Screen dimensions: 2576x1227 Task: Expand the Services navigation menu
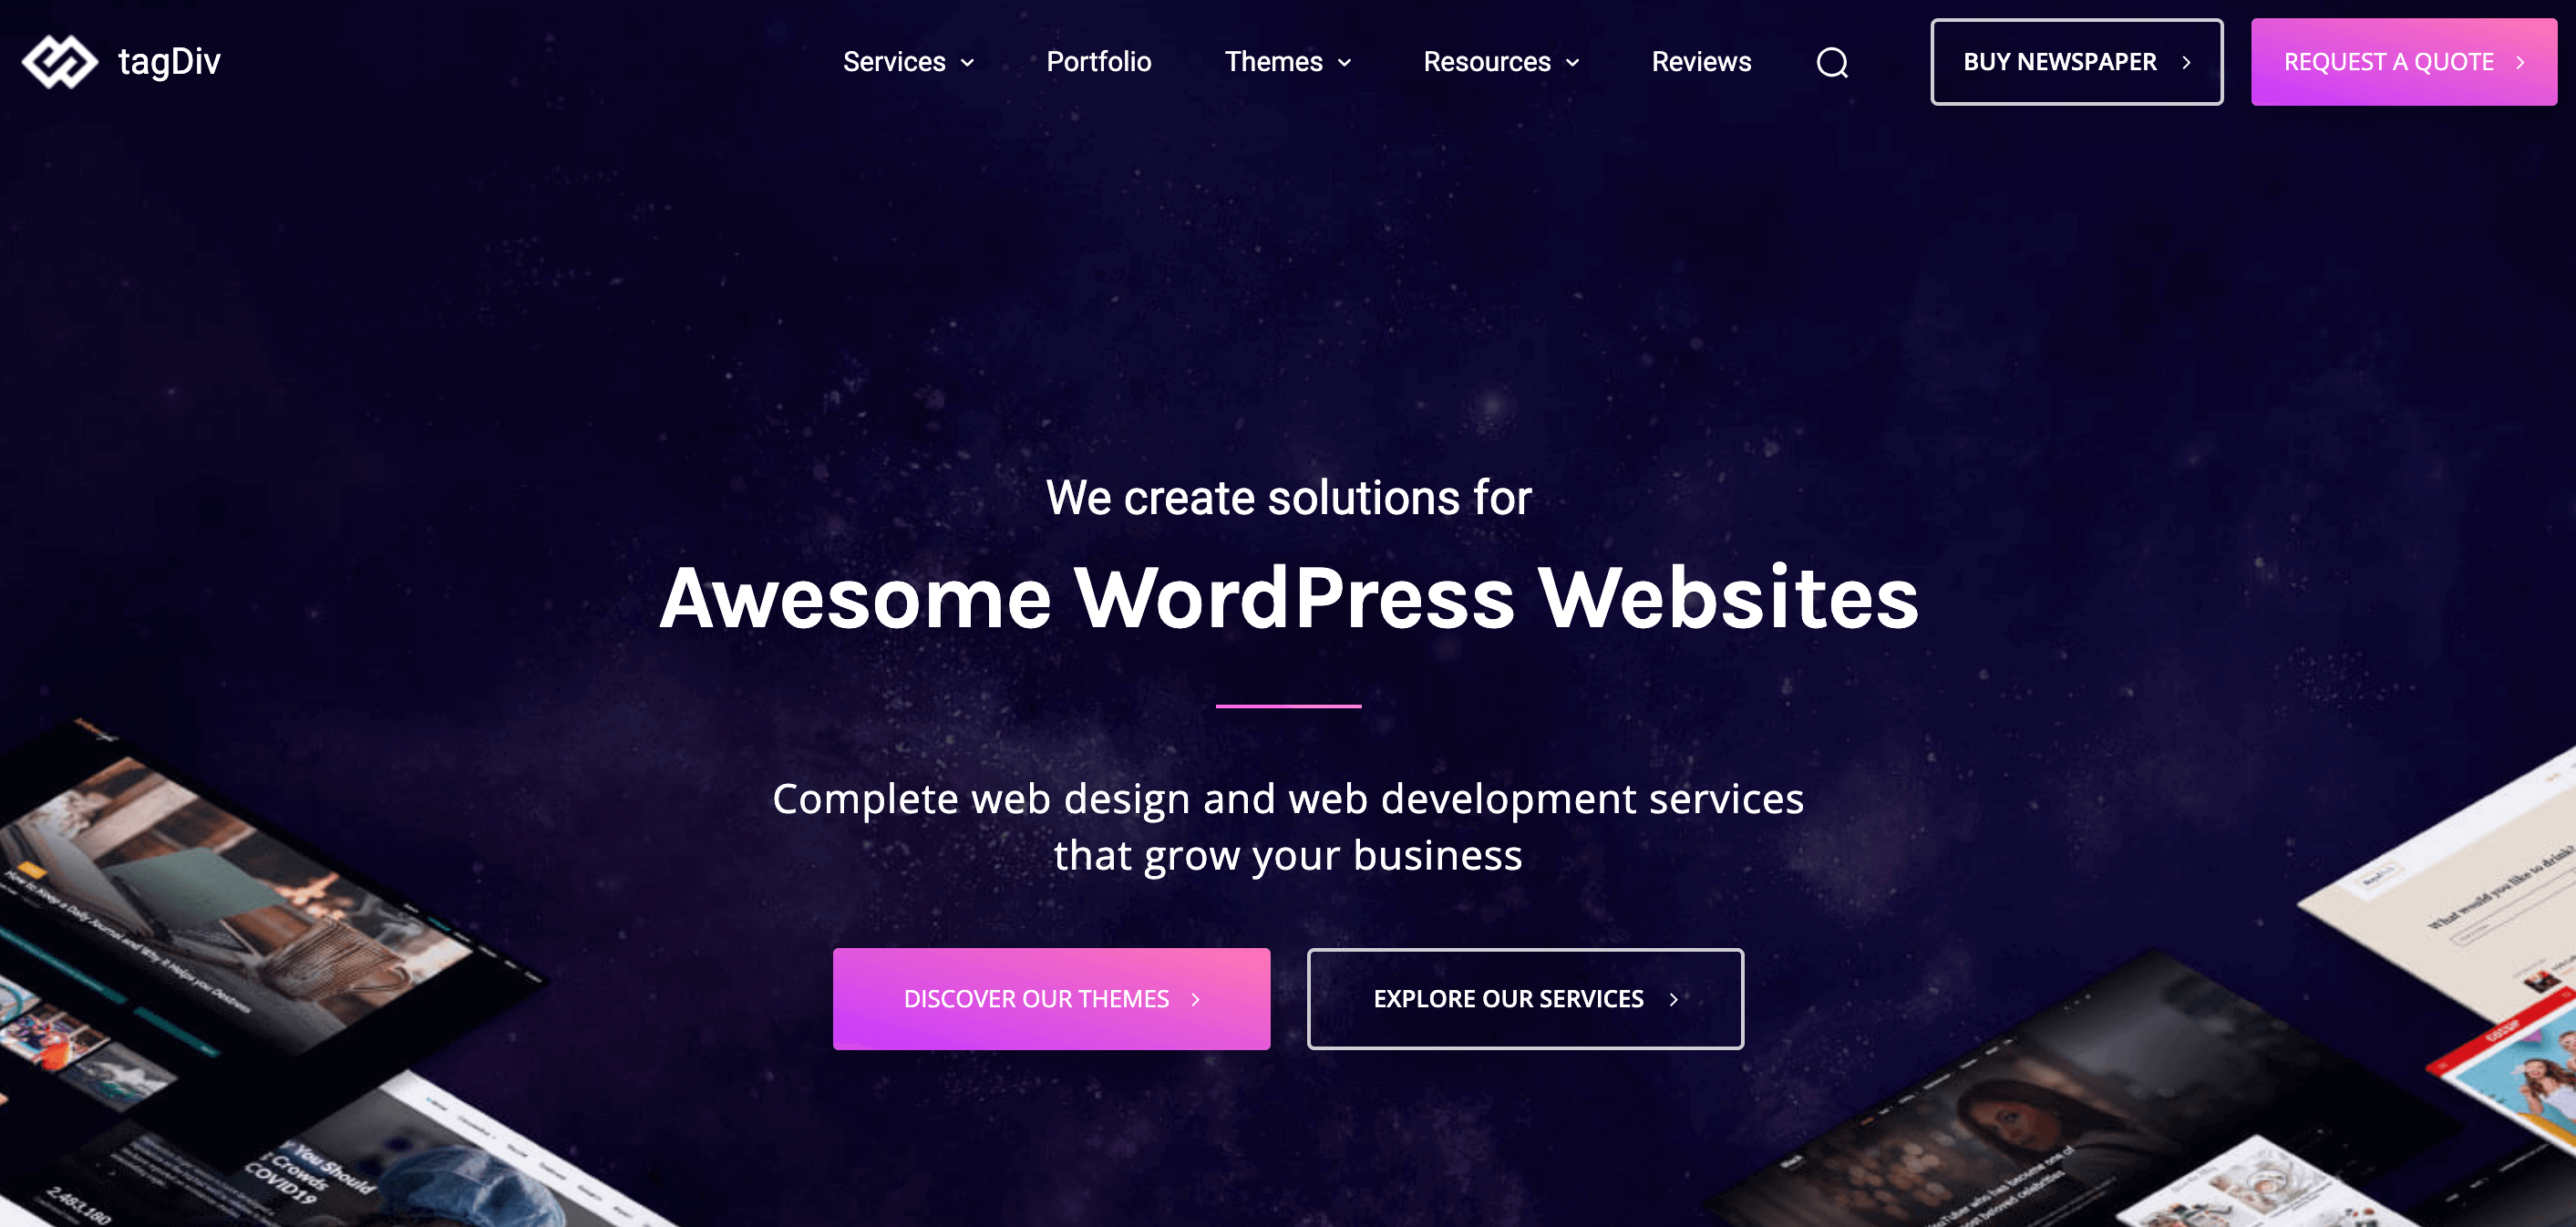907,62
